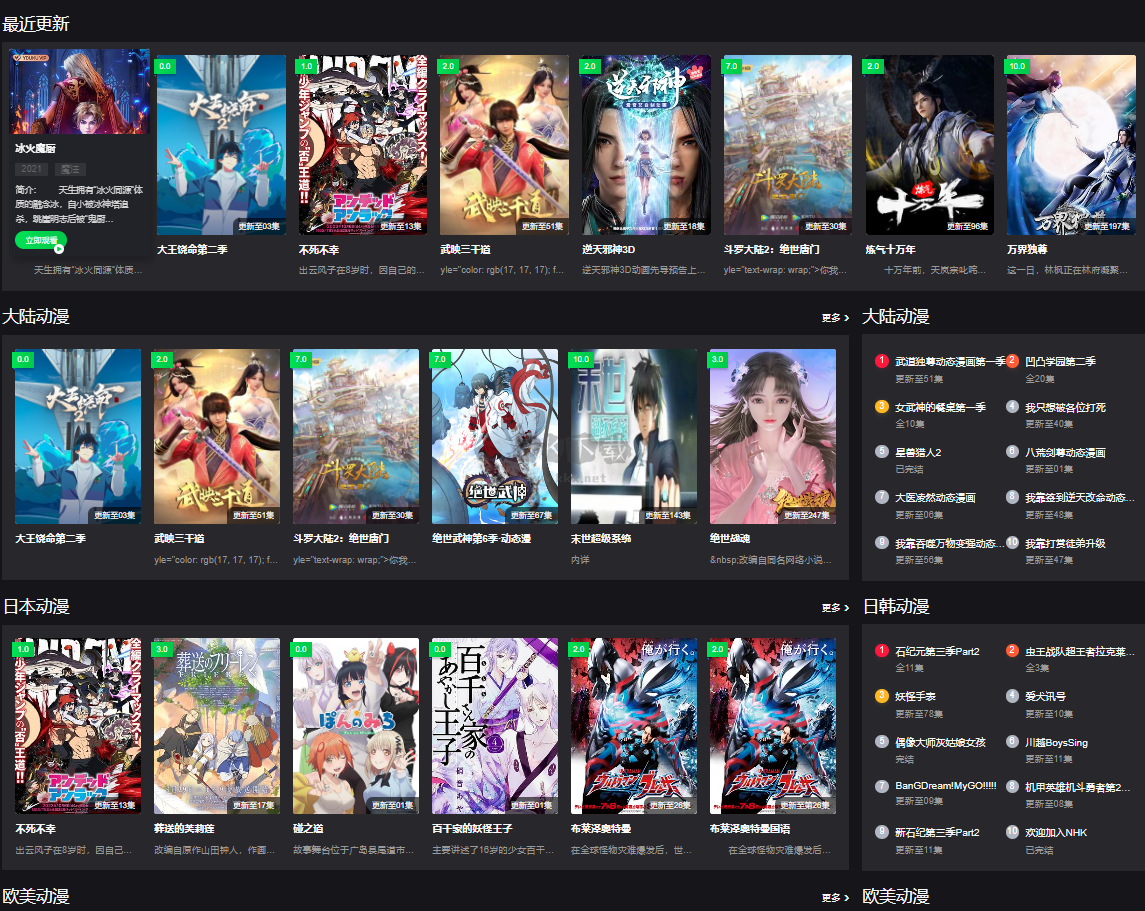Click rank 10 badge for 欢迎加入NHK
1145x911 pixels.
(x=1012, y=831)
